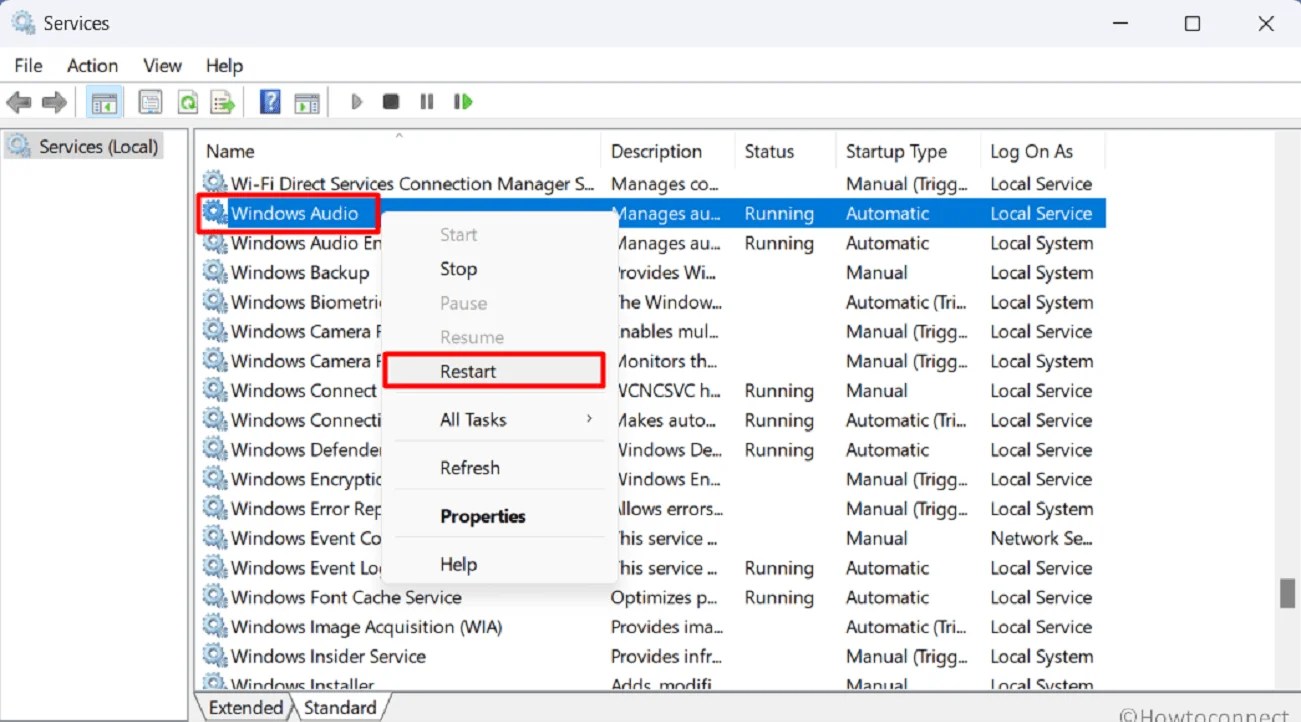Open Properties via the toolbar properties icon
This screenshot has height=722, width=1301.
[x=150, y=101]
